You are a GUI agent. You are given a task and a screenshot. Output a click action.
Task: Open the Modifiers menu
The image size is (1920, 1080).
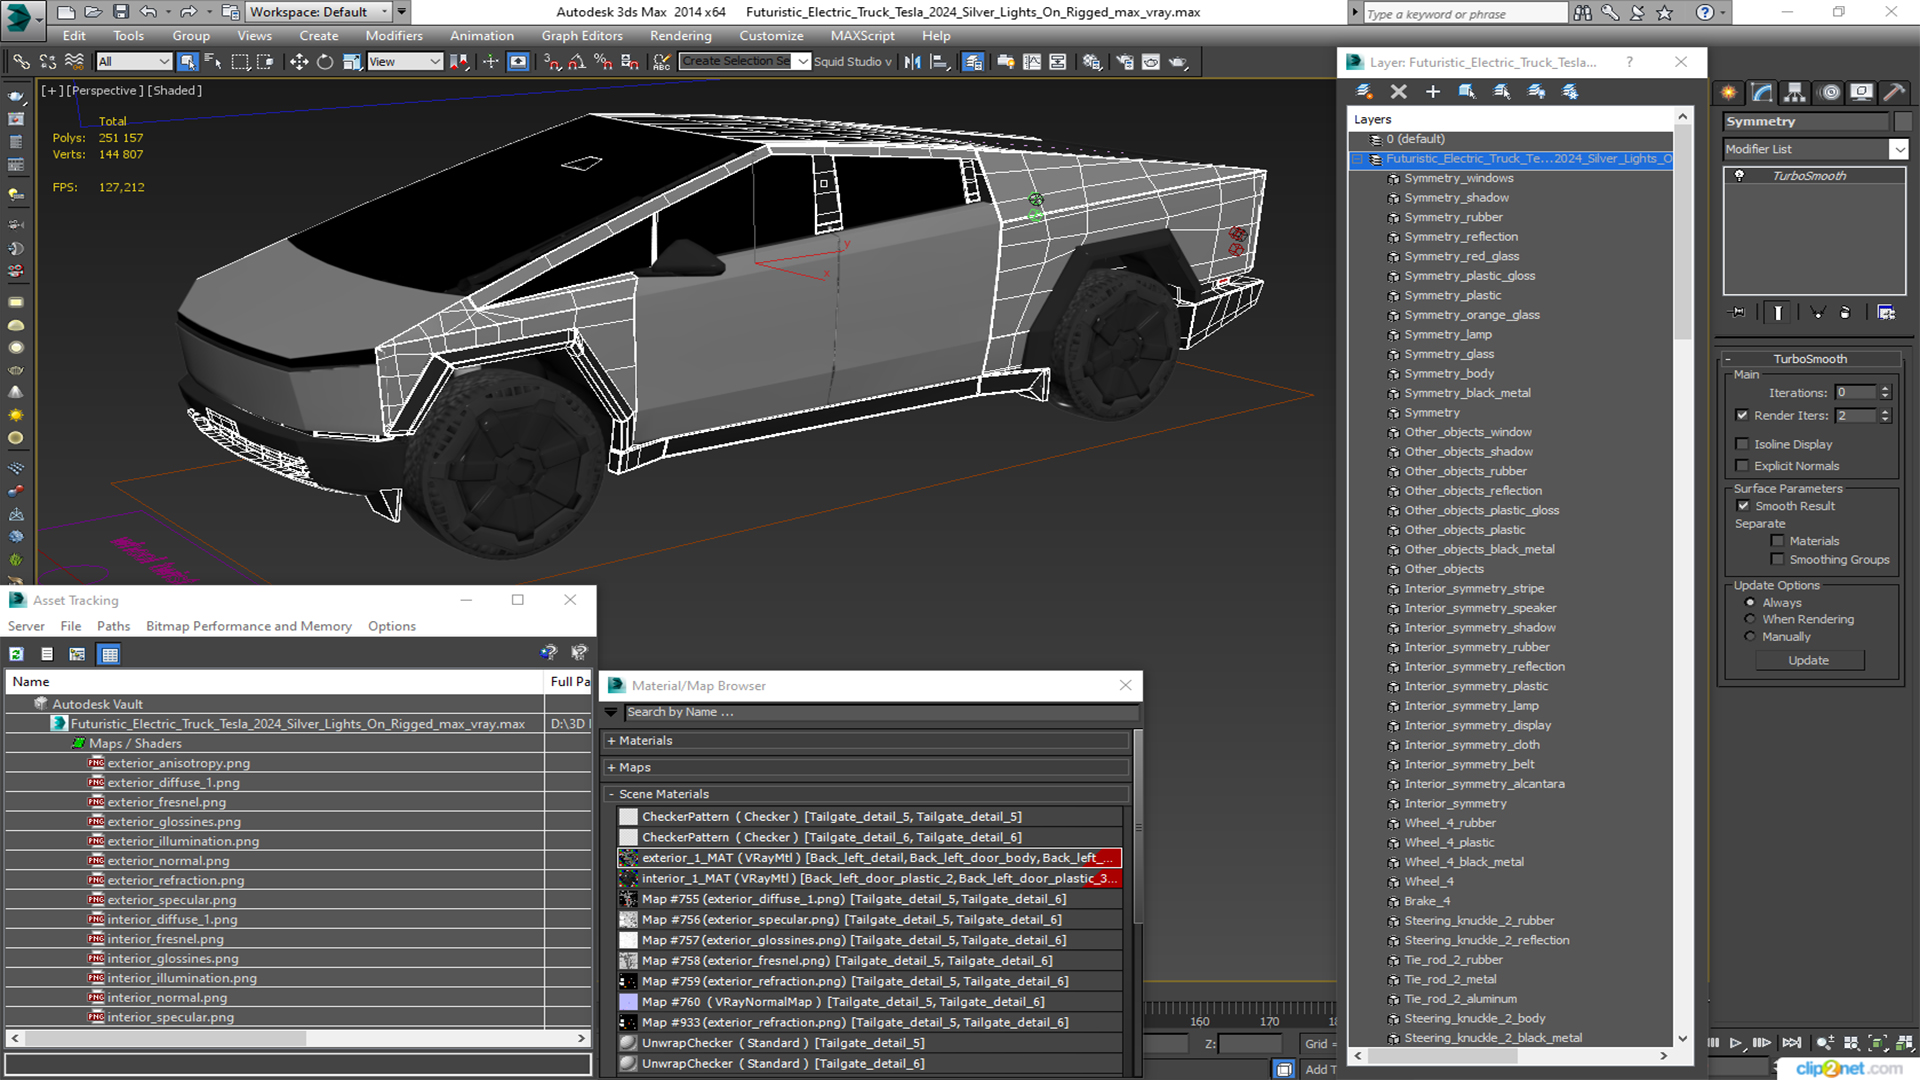pyautogui.click(x=394, y=36)
